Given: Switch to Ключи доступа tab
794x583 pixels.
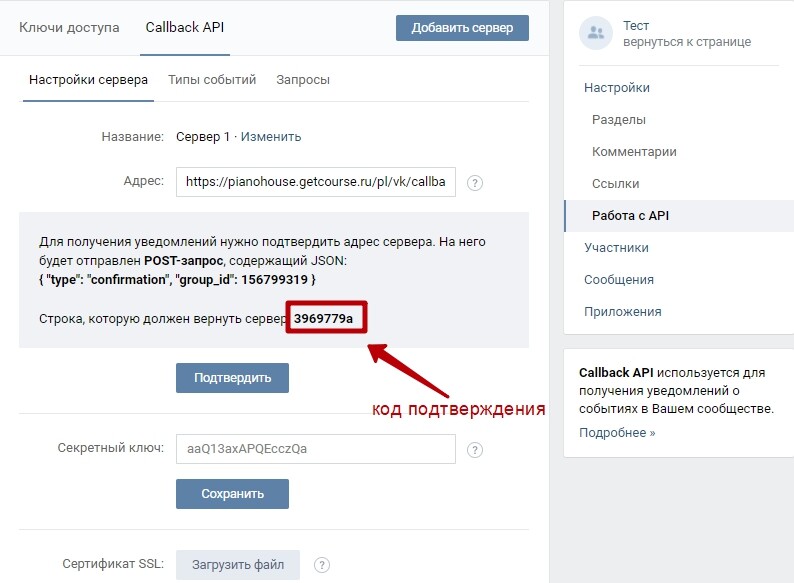Looking at the screenshot, I should pos(69,27).
